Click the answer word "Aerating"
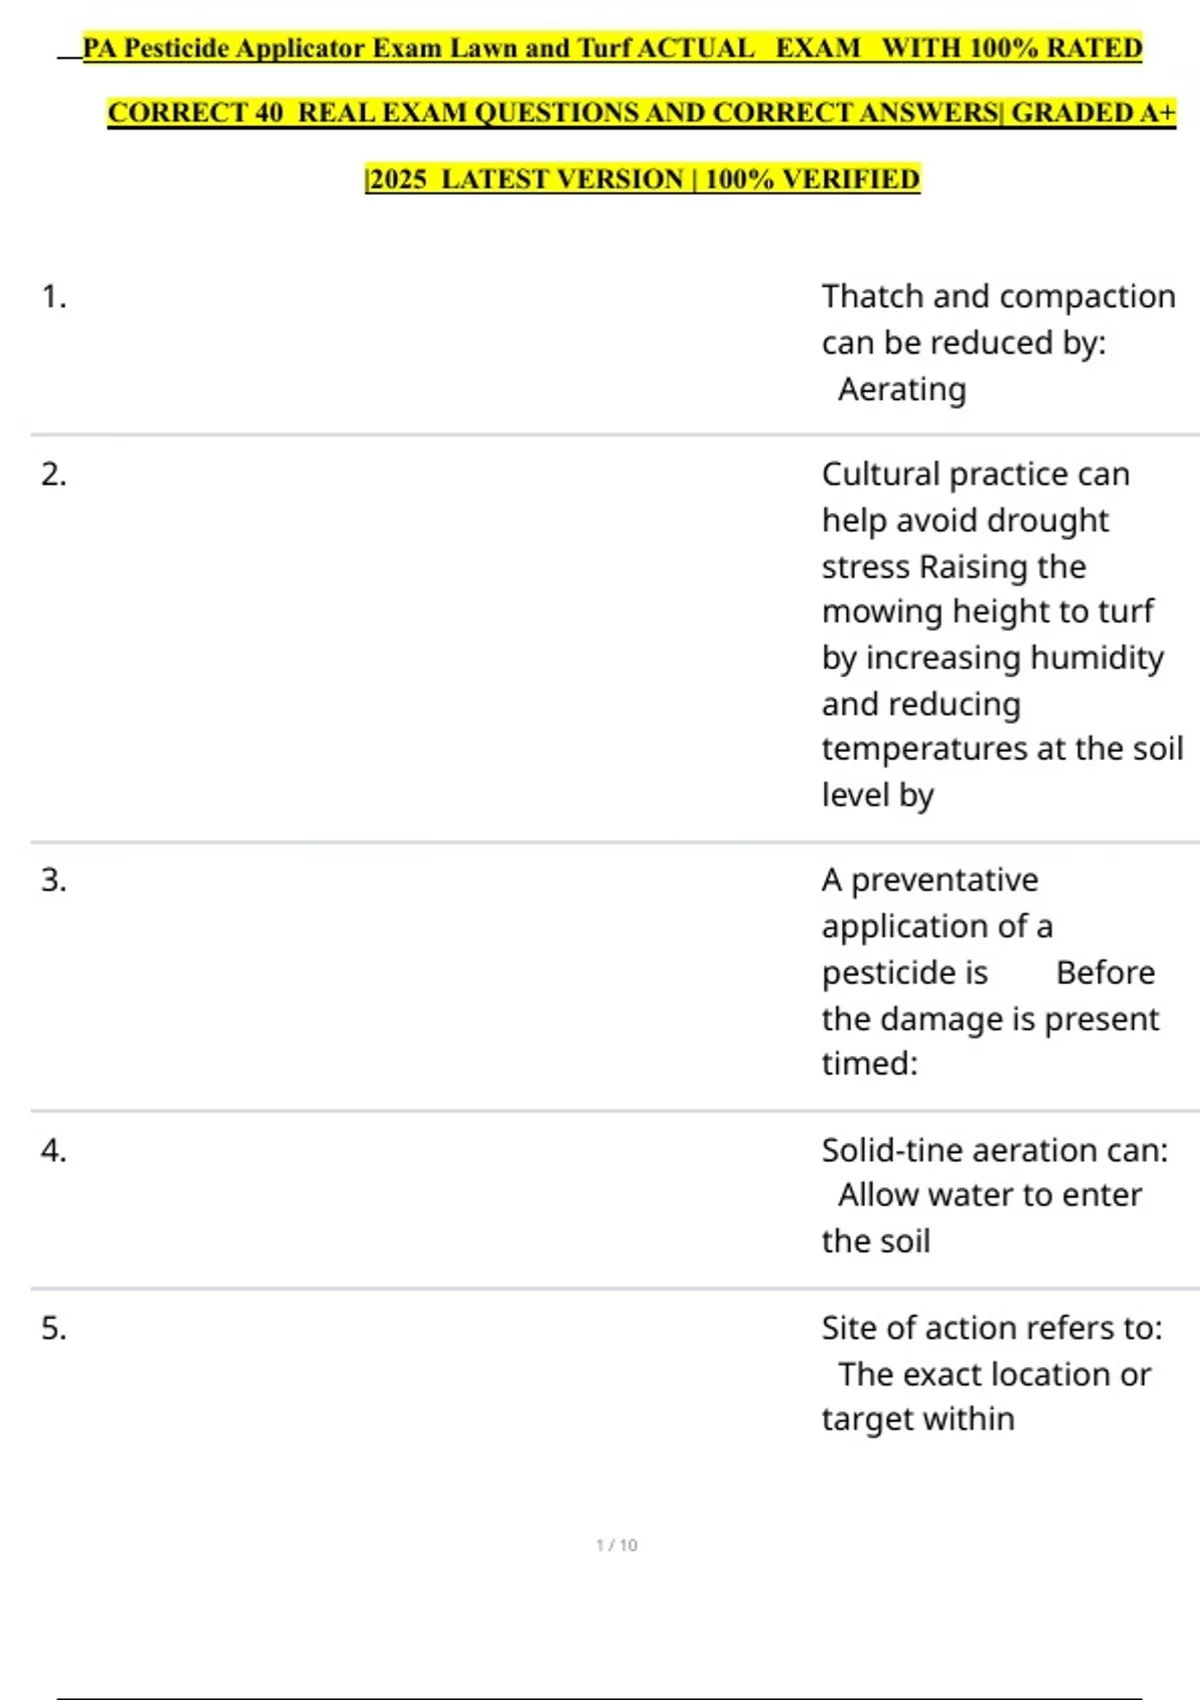The width and height of the screenshot is (1200, 1700). tap(902, 389)
